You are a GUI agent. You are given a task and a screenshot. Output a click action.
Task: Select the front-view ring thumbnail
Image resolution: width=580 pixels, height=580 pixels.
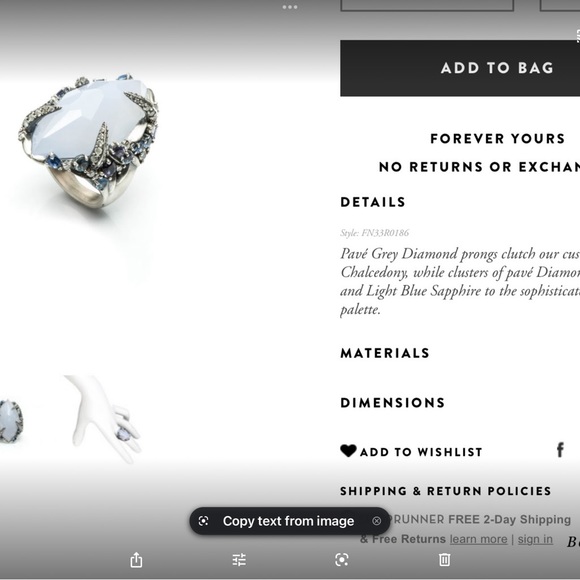pyautogui.click(x=11, y=421)
